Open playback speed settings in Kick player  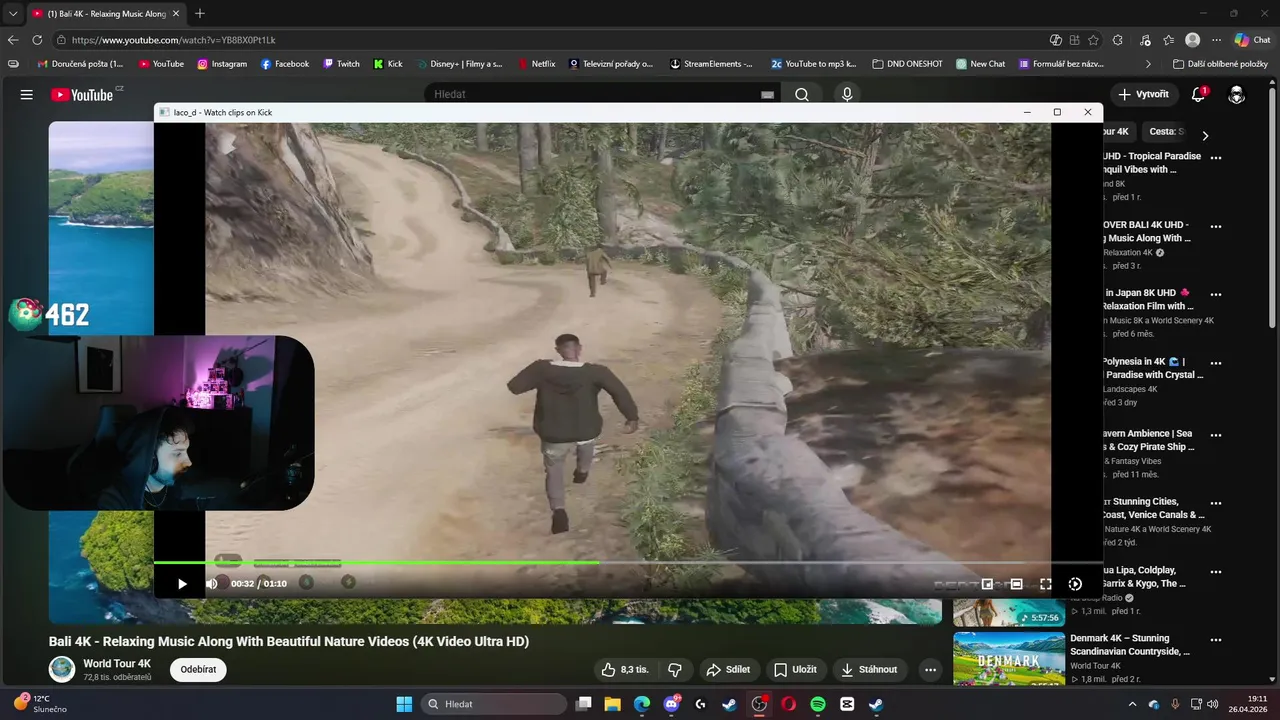(1075, 584)
